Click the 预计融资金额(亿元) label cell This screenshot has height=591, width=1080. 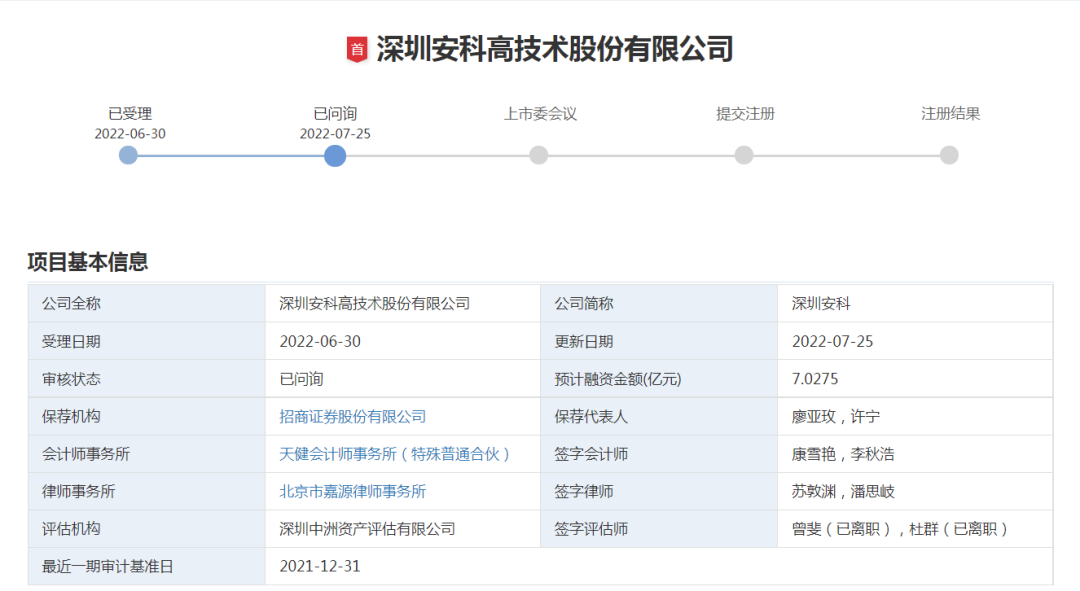(659, 379)
